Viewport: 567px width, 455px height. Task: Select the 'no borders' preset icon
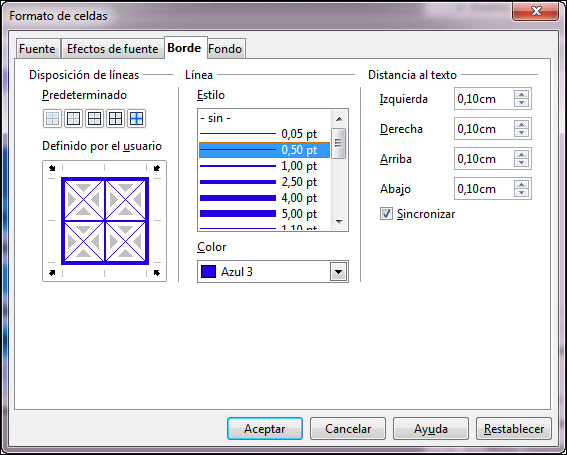(52, 118)
